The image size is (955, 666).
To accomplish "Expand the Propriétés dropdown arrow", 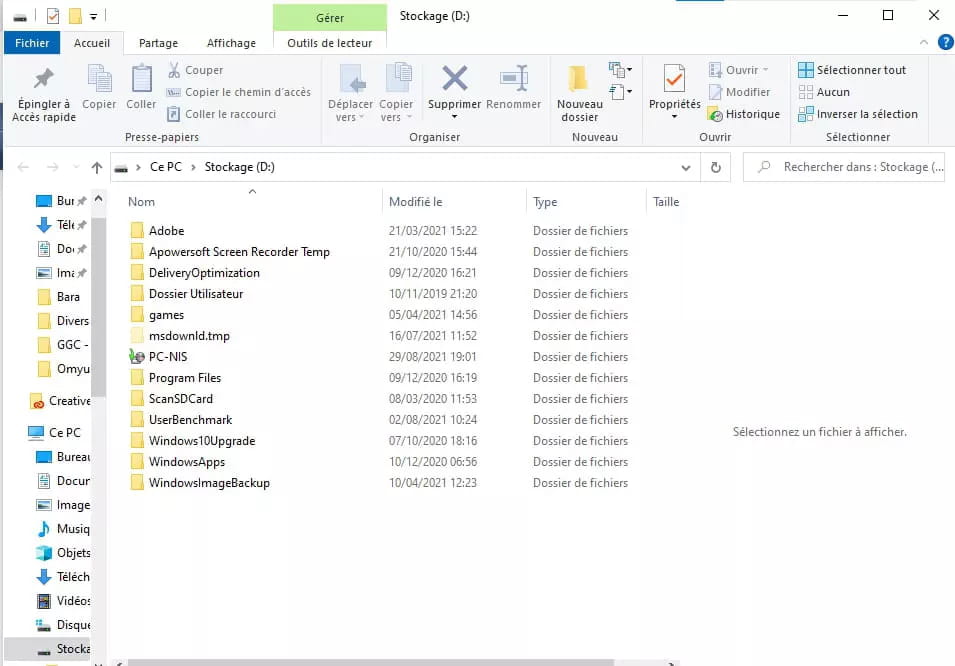I will pos(674,117).
